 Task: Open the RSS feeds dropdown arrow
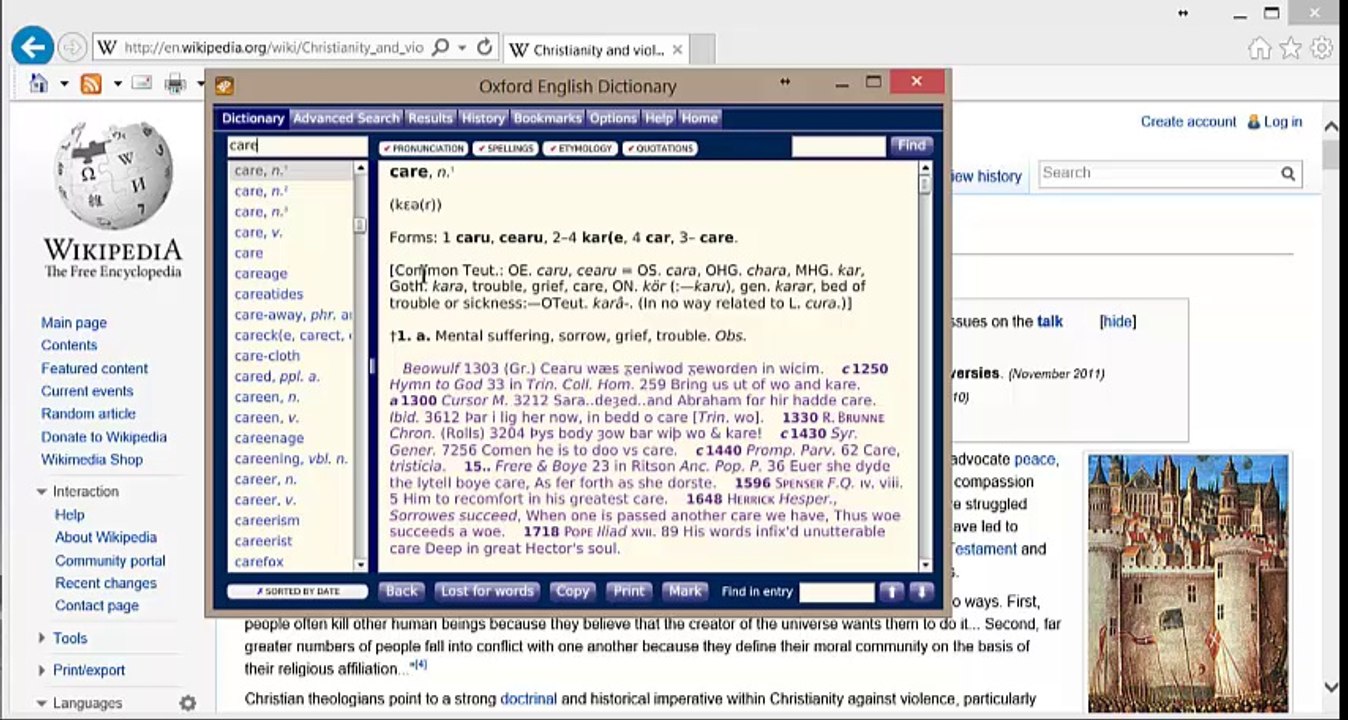coord(116,84)
